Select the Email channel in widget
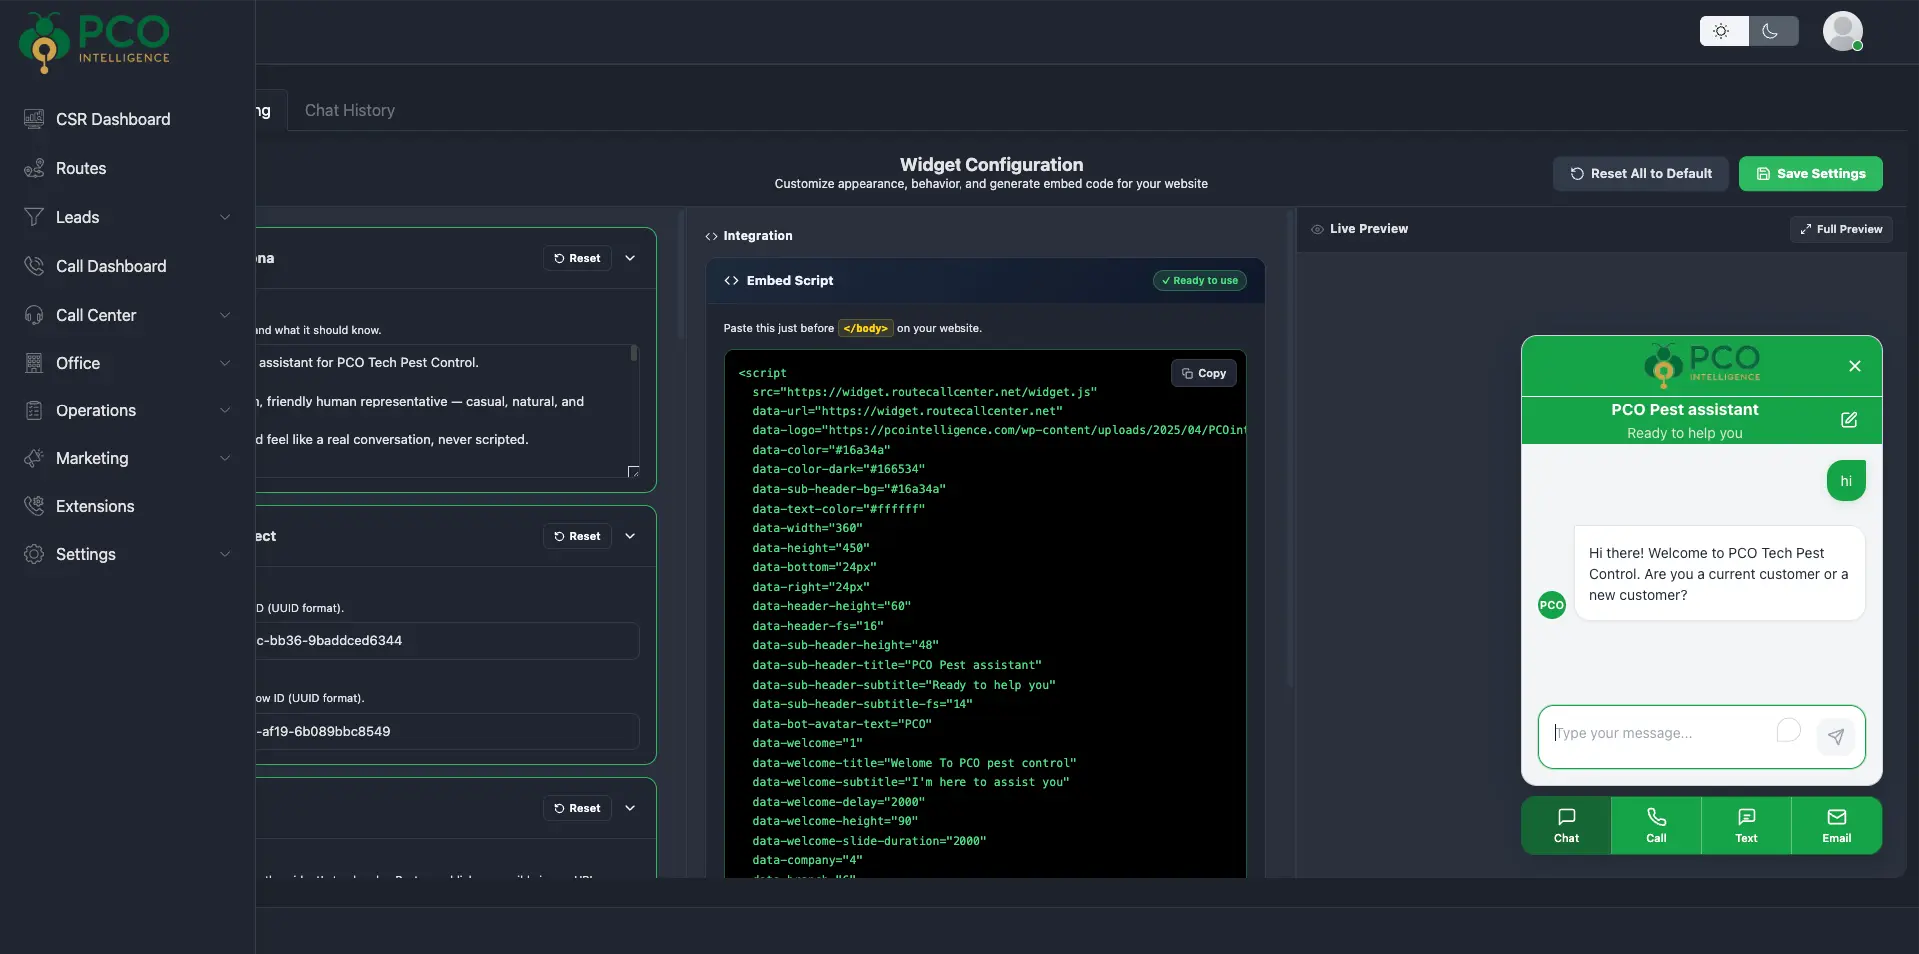The image size is (1919, 954). pyautogui.click(x=1836, y=826)
